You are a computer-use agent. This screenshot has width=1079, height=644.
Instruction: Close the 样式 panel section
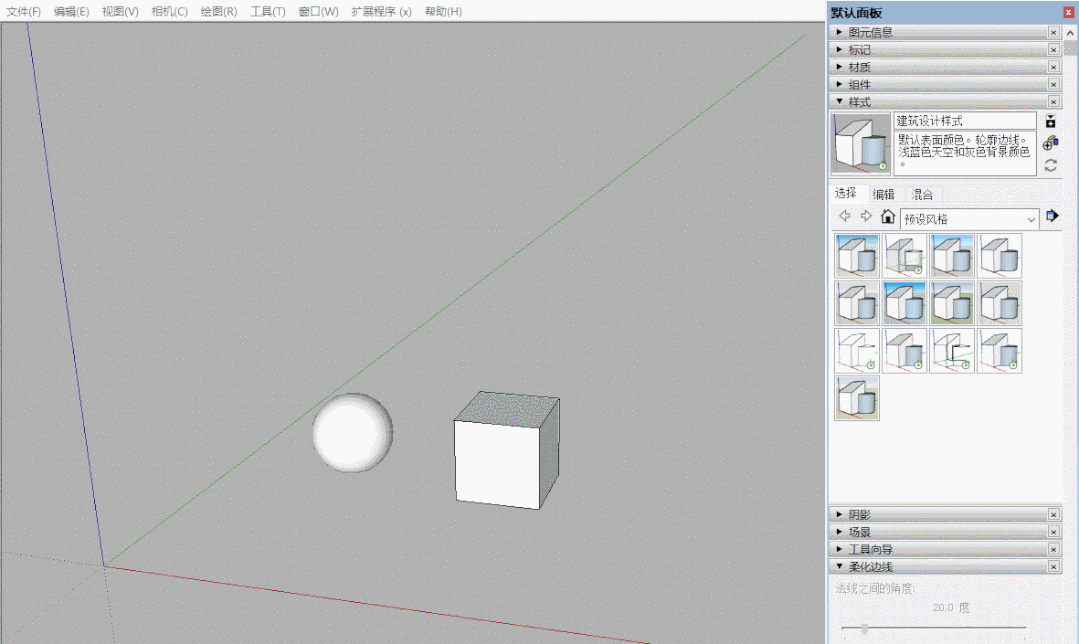(1054, 102)
